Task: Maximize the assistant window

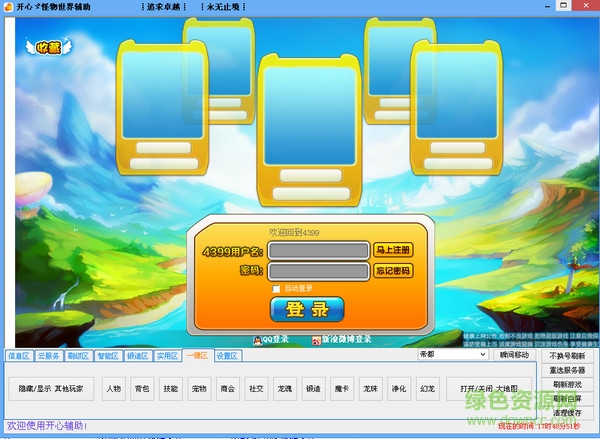Action: coord(563,5)
